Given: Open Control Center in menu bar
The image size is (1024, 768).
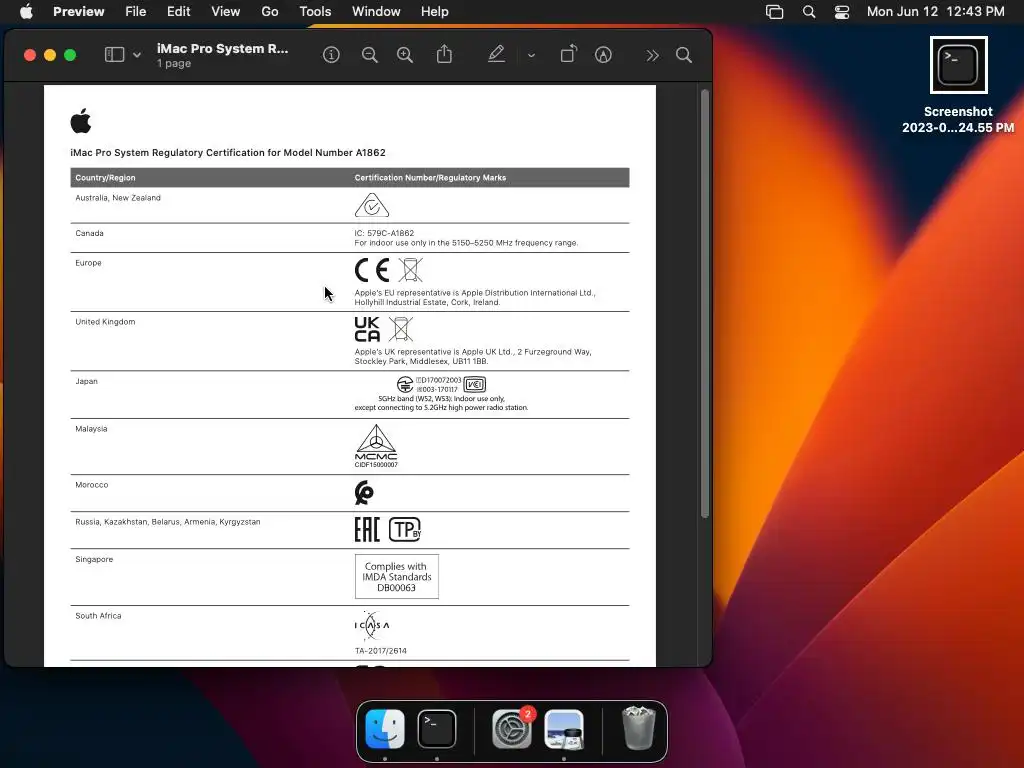Looking at the screenshot, I should 842,12.
